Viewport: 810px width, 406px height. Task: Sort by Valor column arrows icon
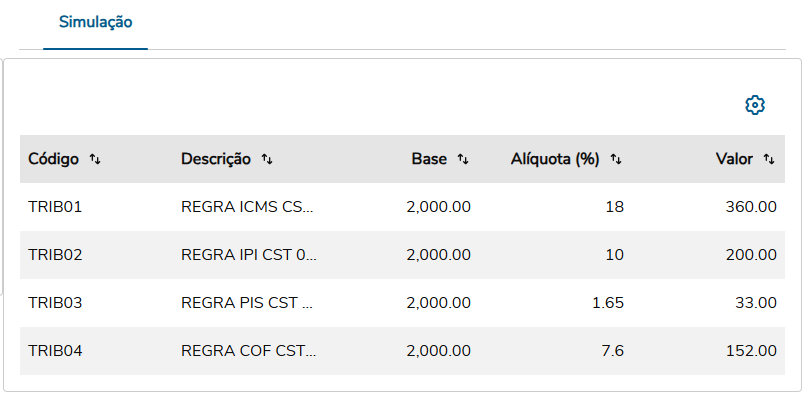pyautogui.click(x=769, y=159)
